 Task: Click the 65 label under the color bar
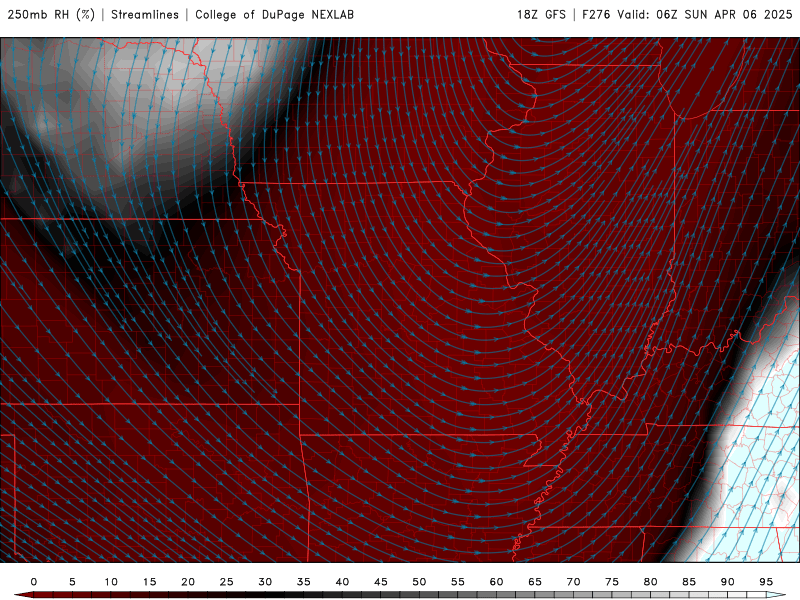[x=535, y=582]
